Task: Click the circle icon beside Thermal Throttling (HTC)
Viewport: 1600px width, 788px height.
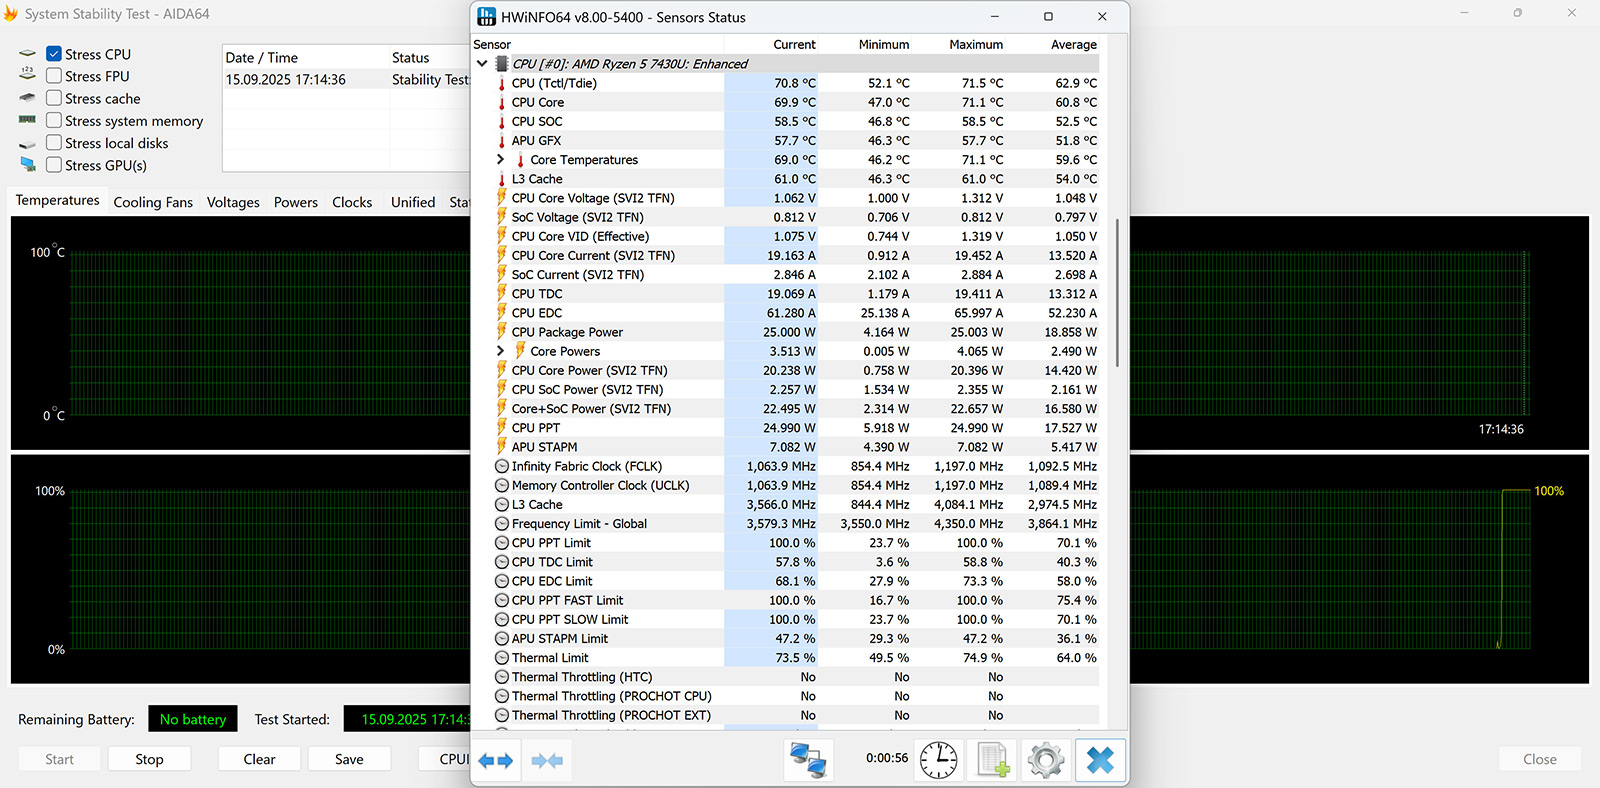Action: pos(502,677)
